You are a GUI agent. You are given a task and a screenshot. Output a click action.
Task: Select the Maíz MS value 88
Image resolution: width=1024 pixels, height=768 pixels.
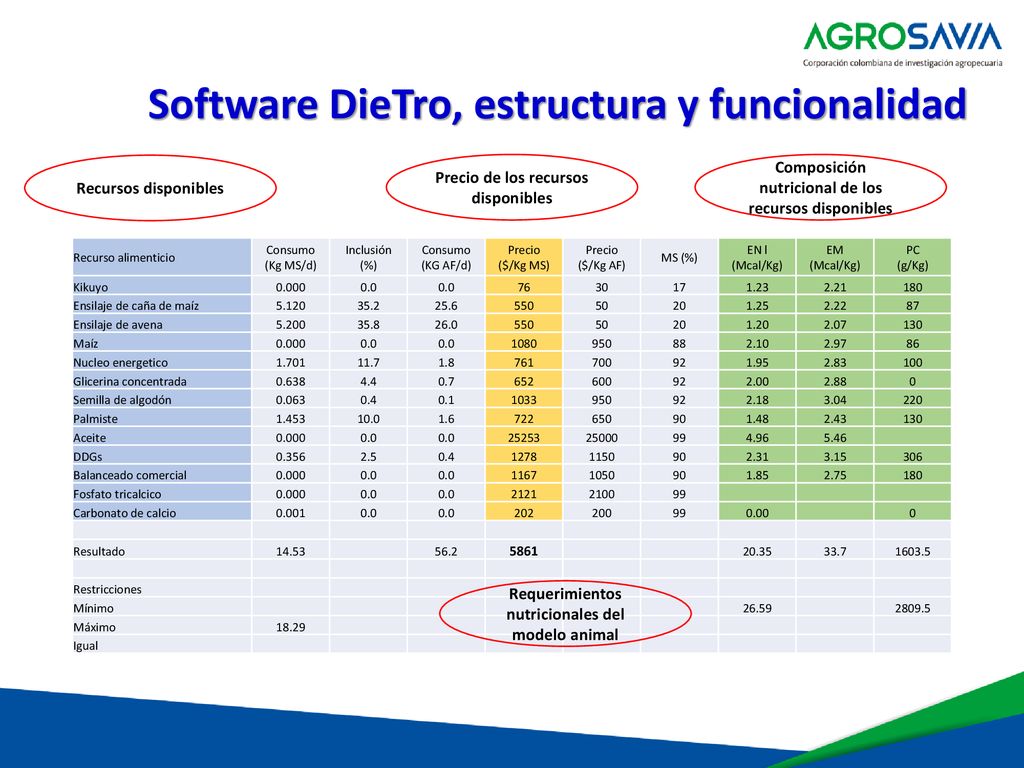tap(679, 344)
